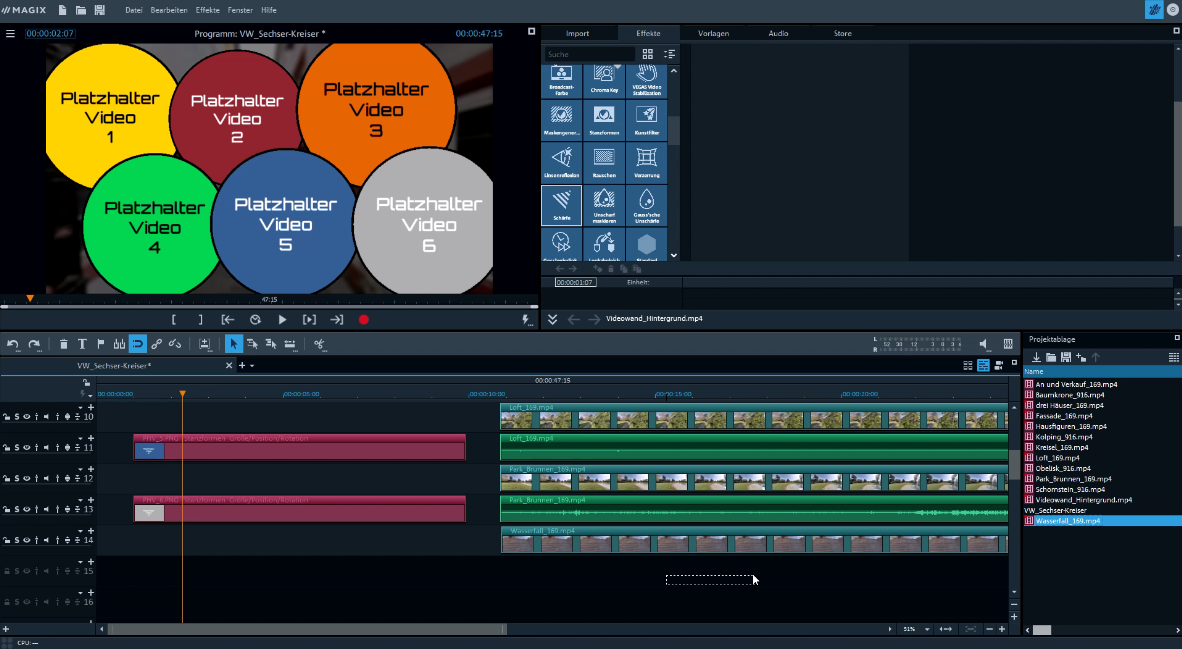Click the red Record button
The width and height of the screenshot is (1182, 649).
pos(364,319)
